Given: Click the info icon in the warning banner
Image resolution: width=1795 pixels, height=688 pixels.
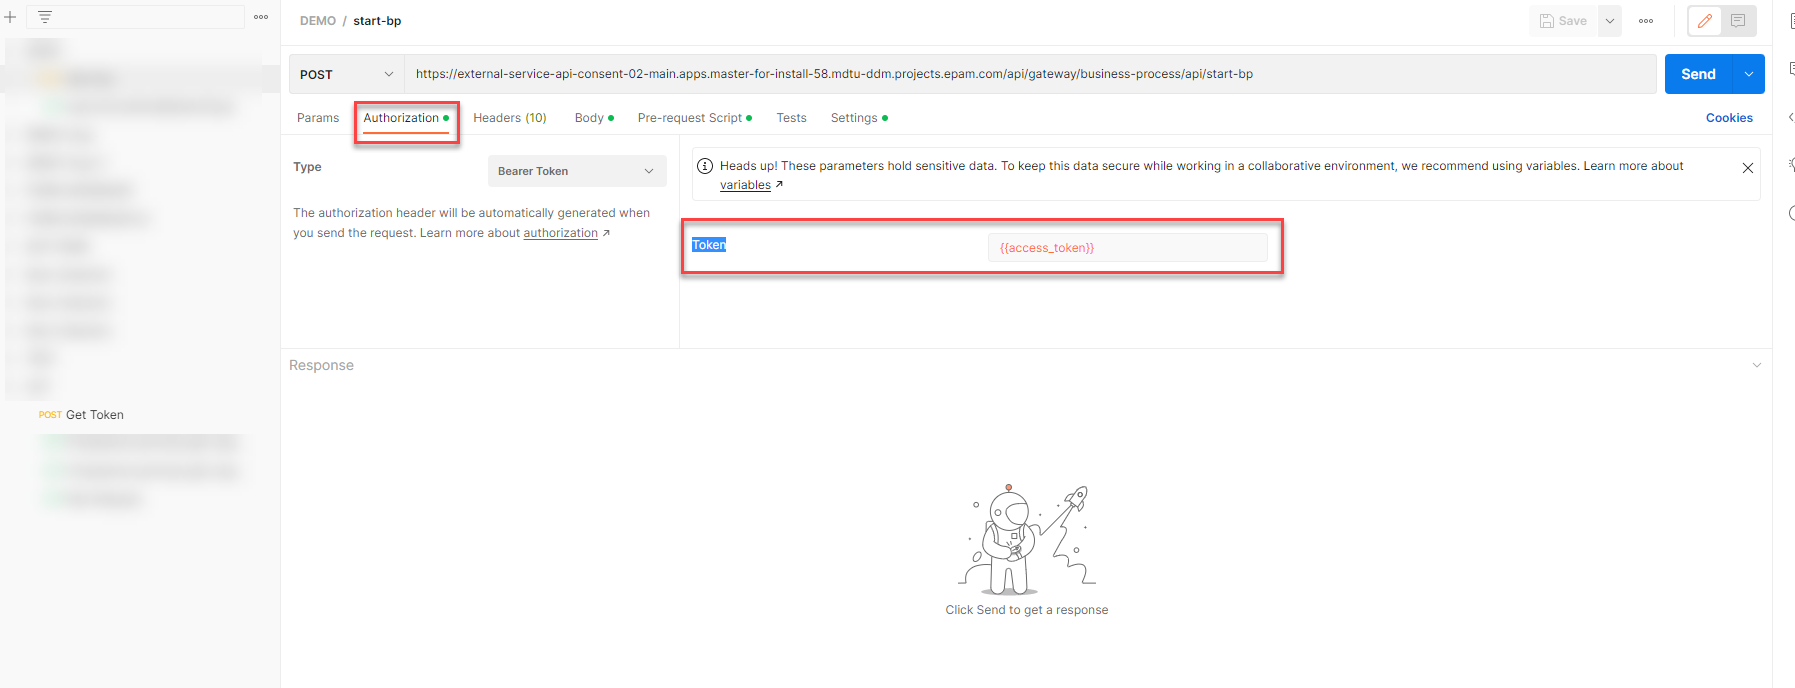Looking at the screenshot, I should coord(705,166).
